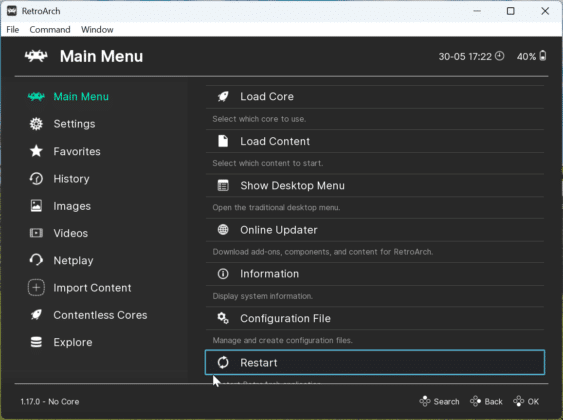This screenshot has width=563, height=420.
Task: Select the Restart option
Action: click(x=375, y=363)
